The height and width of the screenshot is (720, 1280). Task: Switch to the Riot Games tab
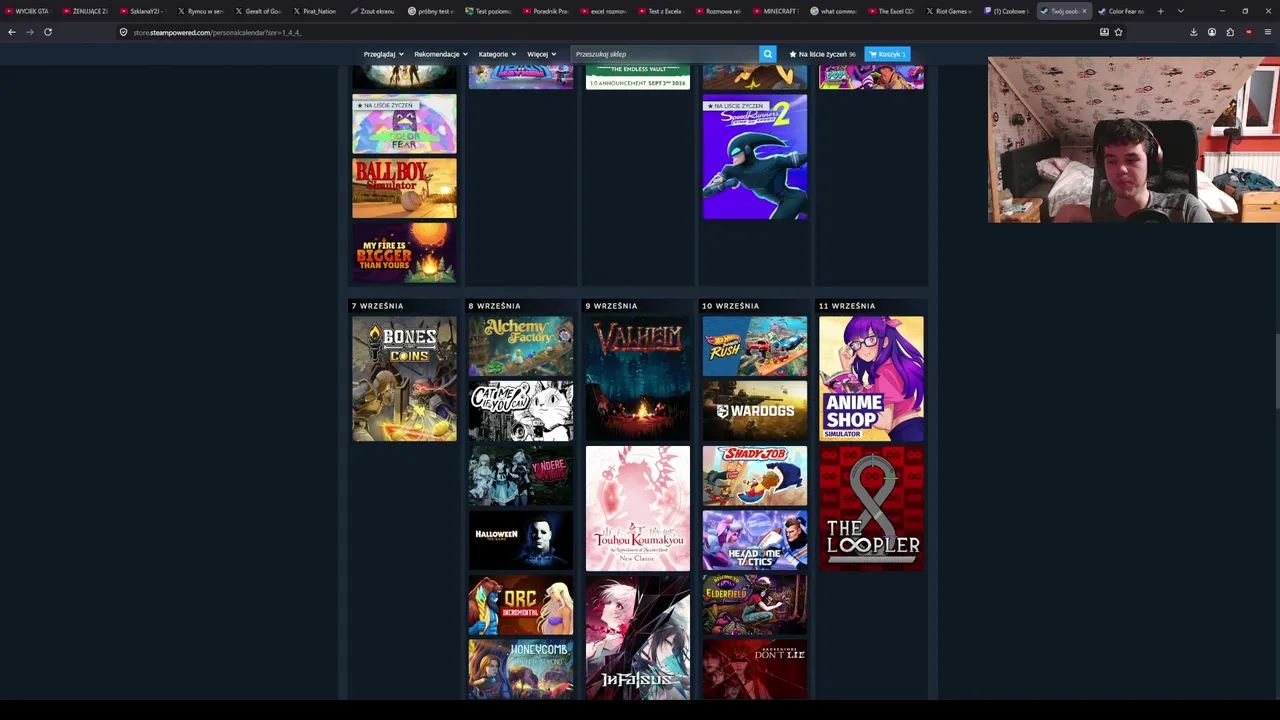tap(949, 11)
